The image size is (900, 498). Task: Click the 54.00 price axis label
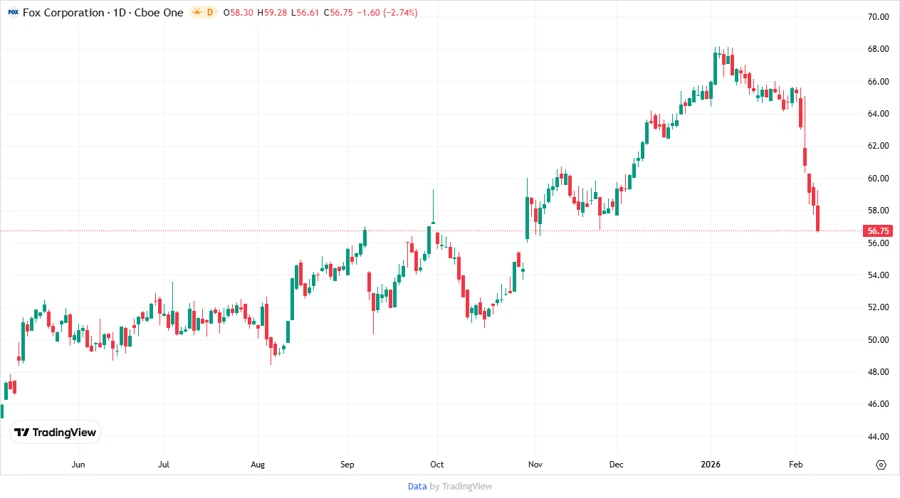tap(878, 275)
